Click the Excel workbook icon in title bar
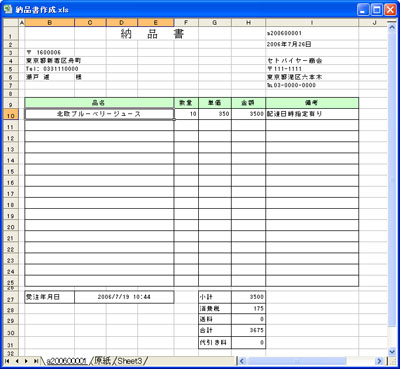The width and height of the screenshot is (400, 369). [8, 9]
